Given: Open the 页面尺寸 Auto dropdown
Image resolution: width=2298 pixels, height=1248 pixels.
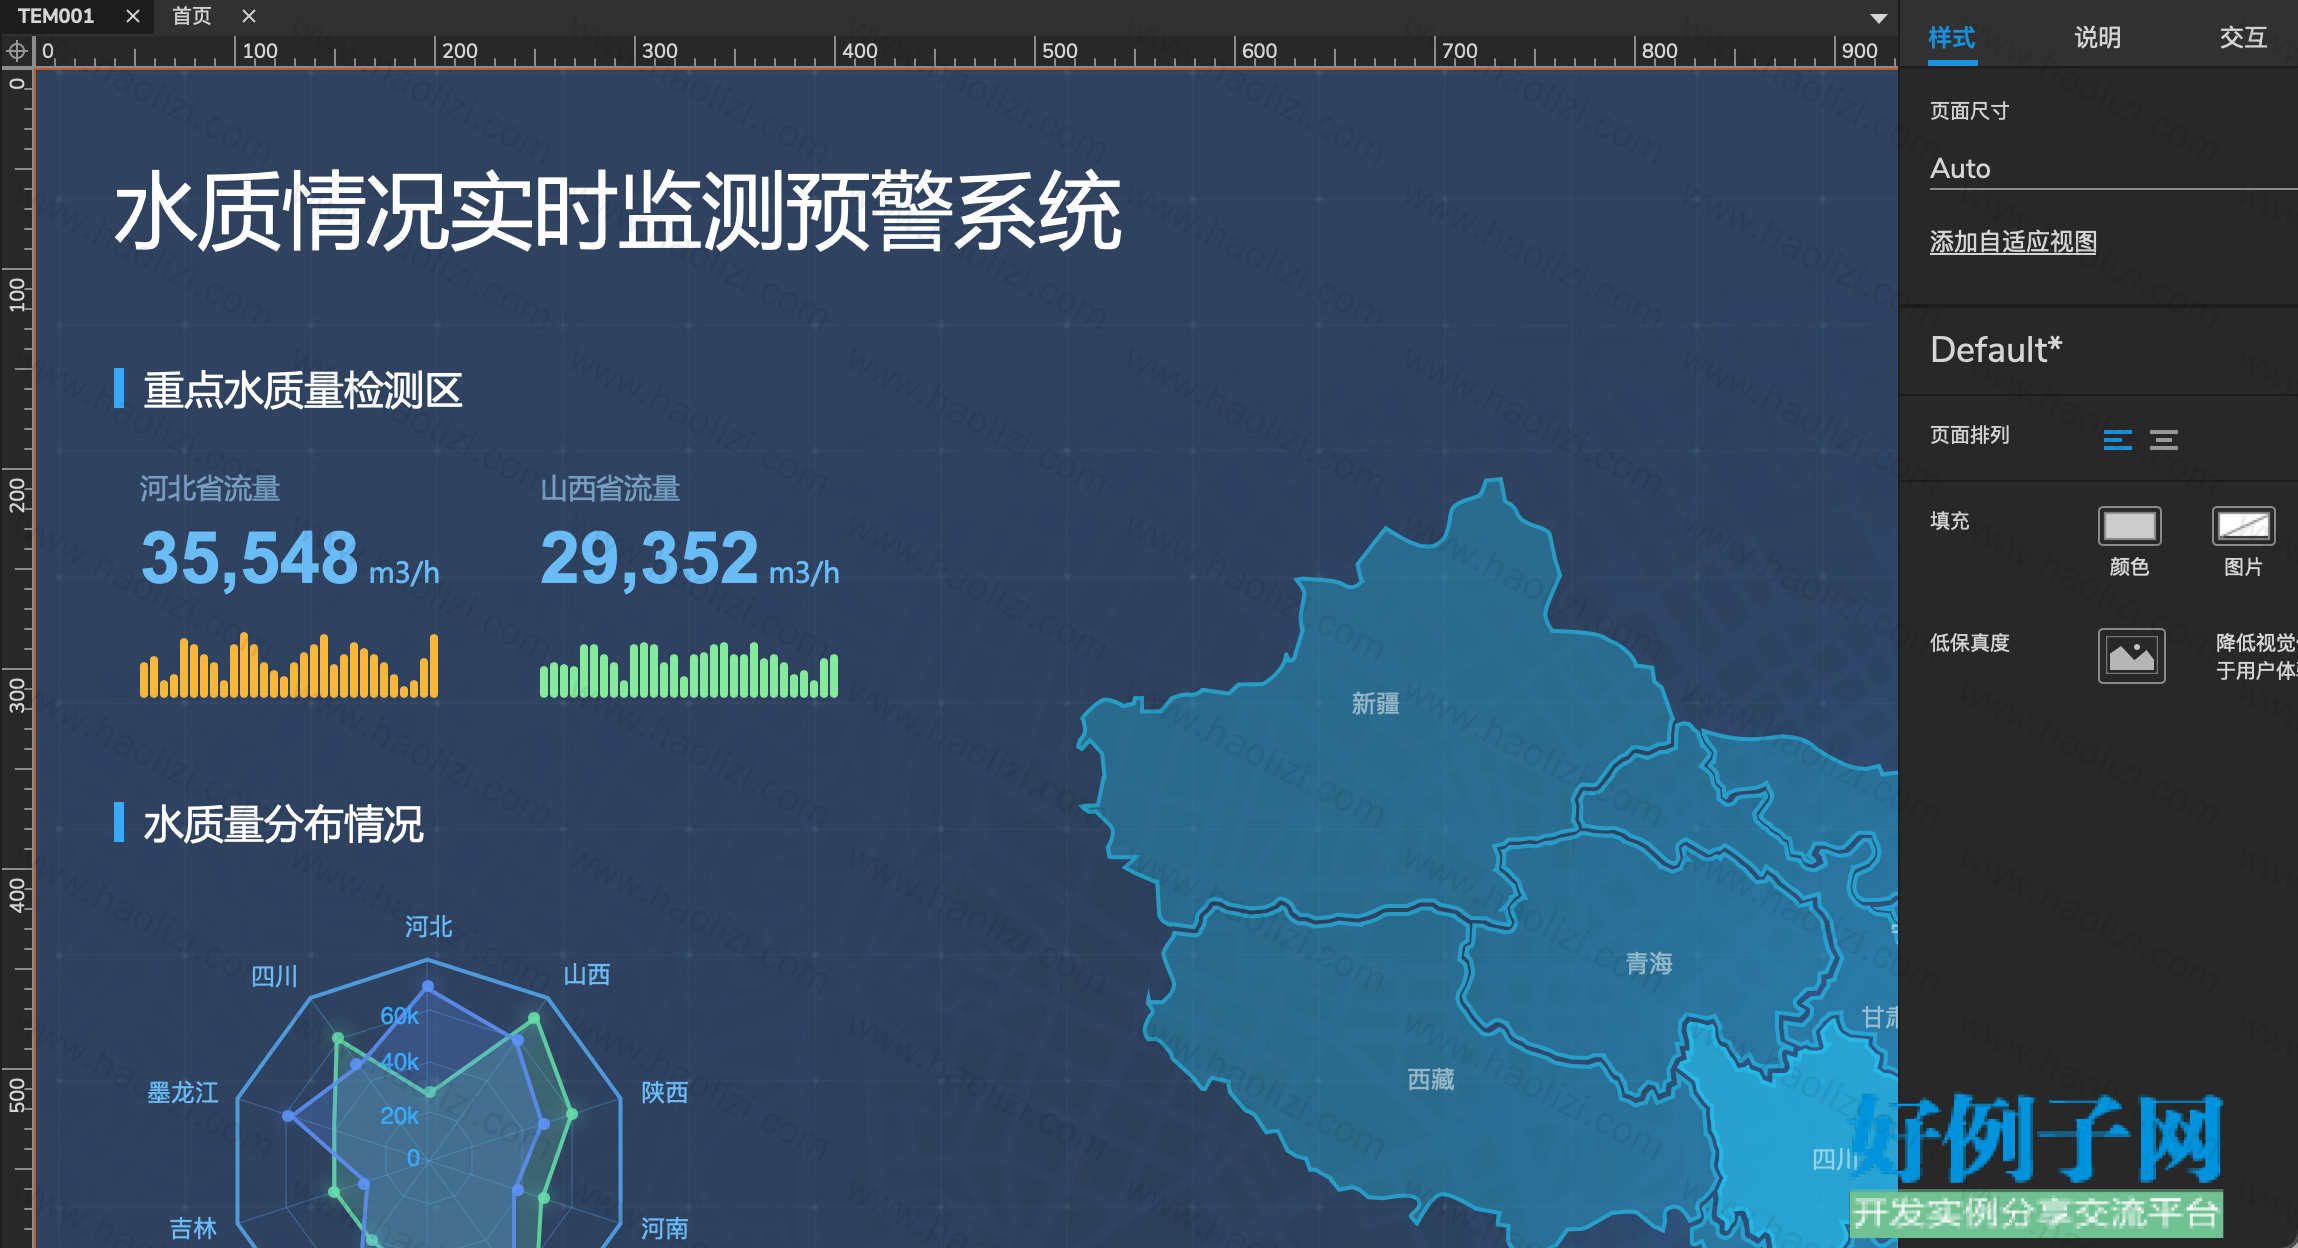Looking at the screenshot, I should pos(2113,168).
